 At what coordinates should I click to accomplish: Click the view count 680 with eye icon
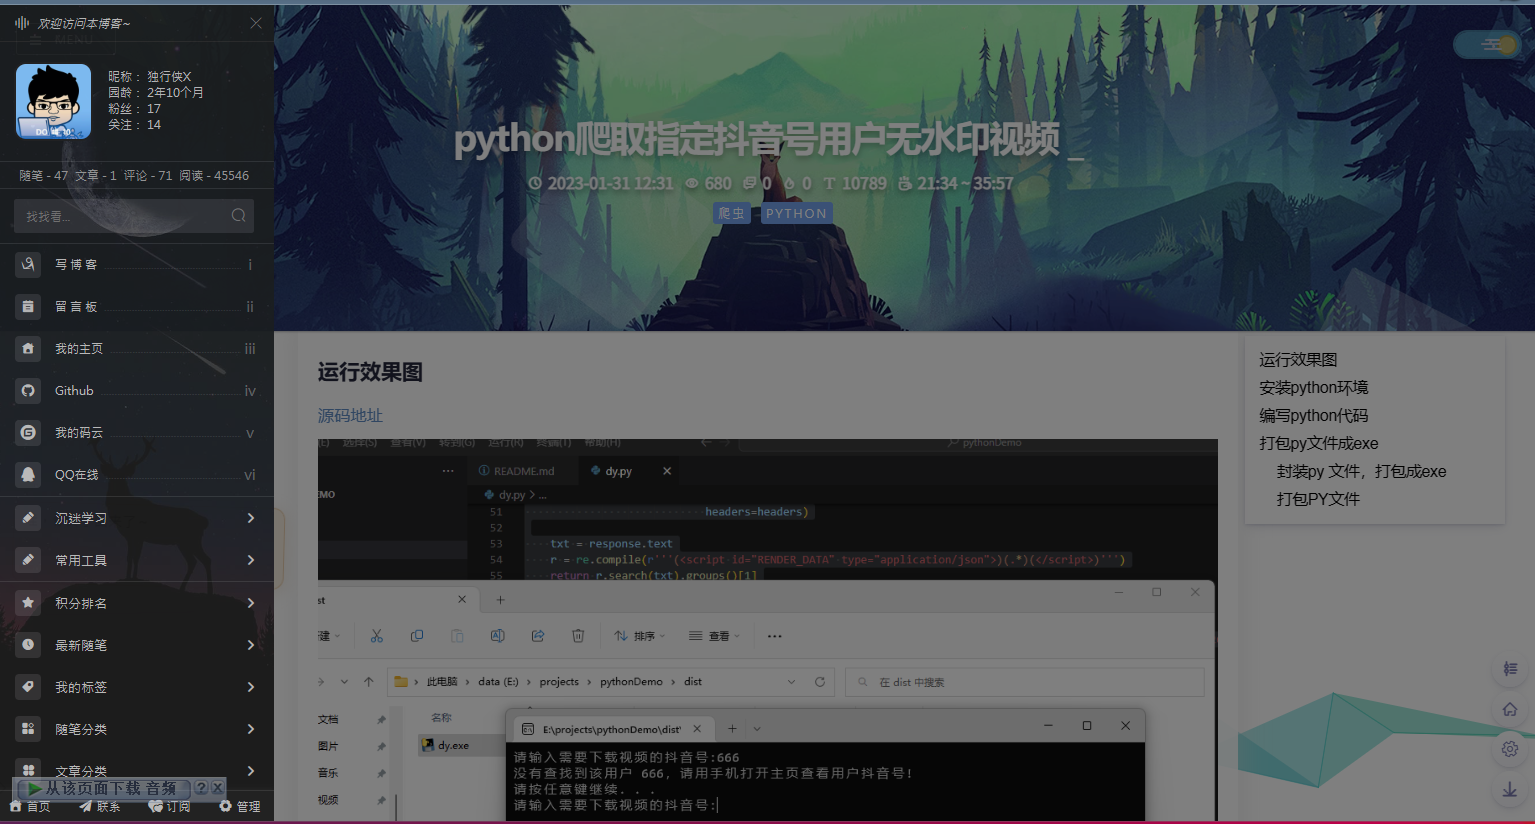point(708,183)
